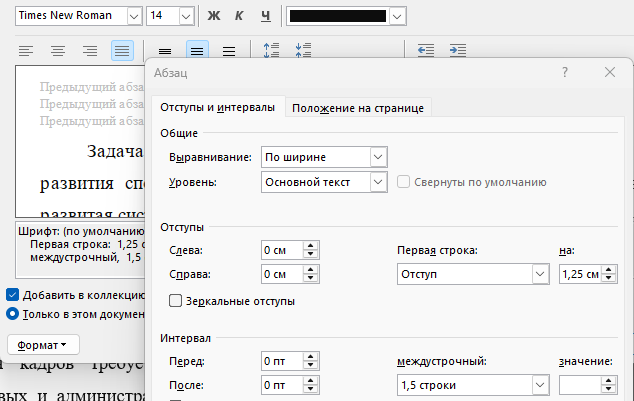Increase Перед spacing with up arrow
634x401 pixels.
(x=311, y=357)
